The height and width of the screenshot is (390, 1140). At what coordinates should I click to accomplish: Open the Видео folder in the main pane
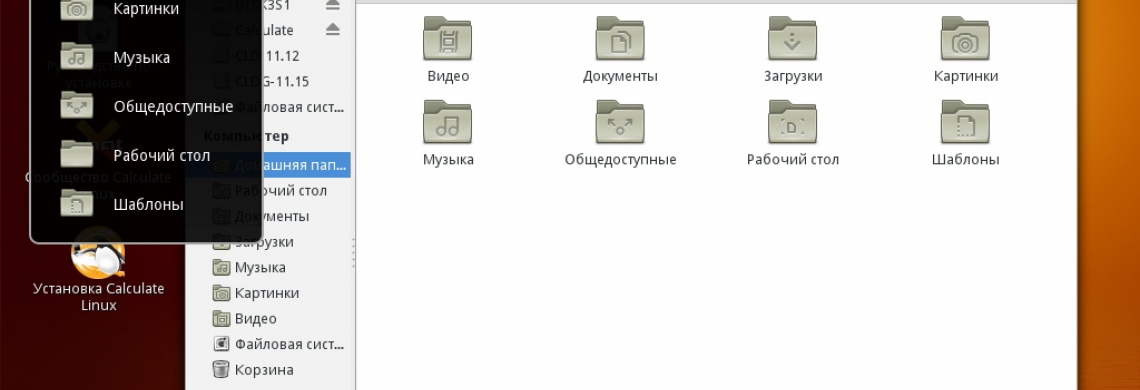[448, 49]
